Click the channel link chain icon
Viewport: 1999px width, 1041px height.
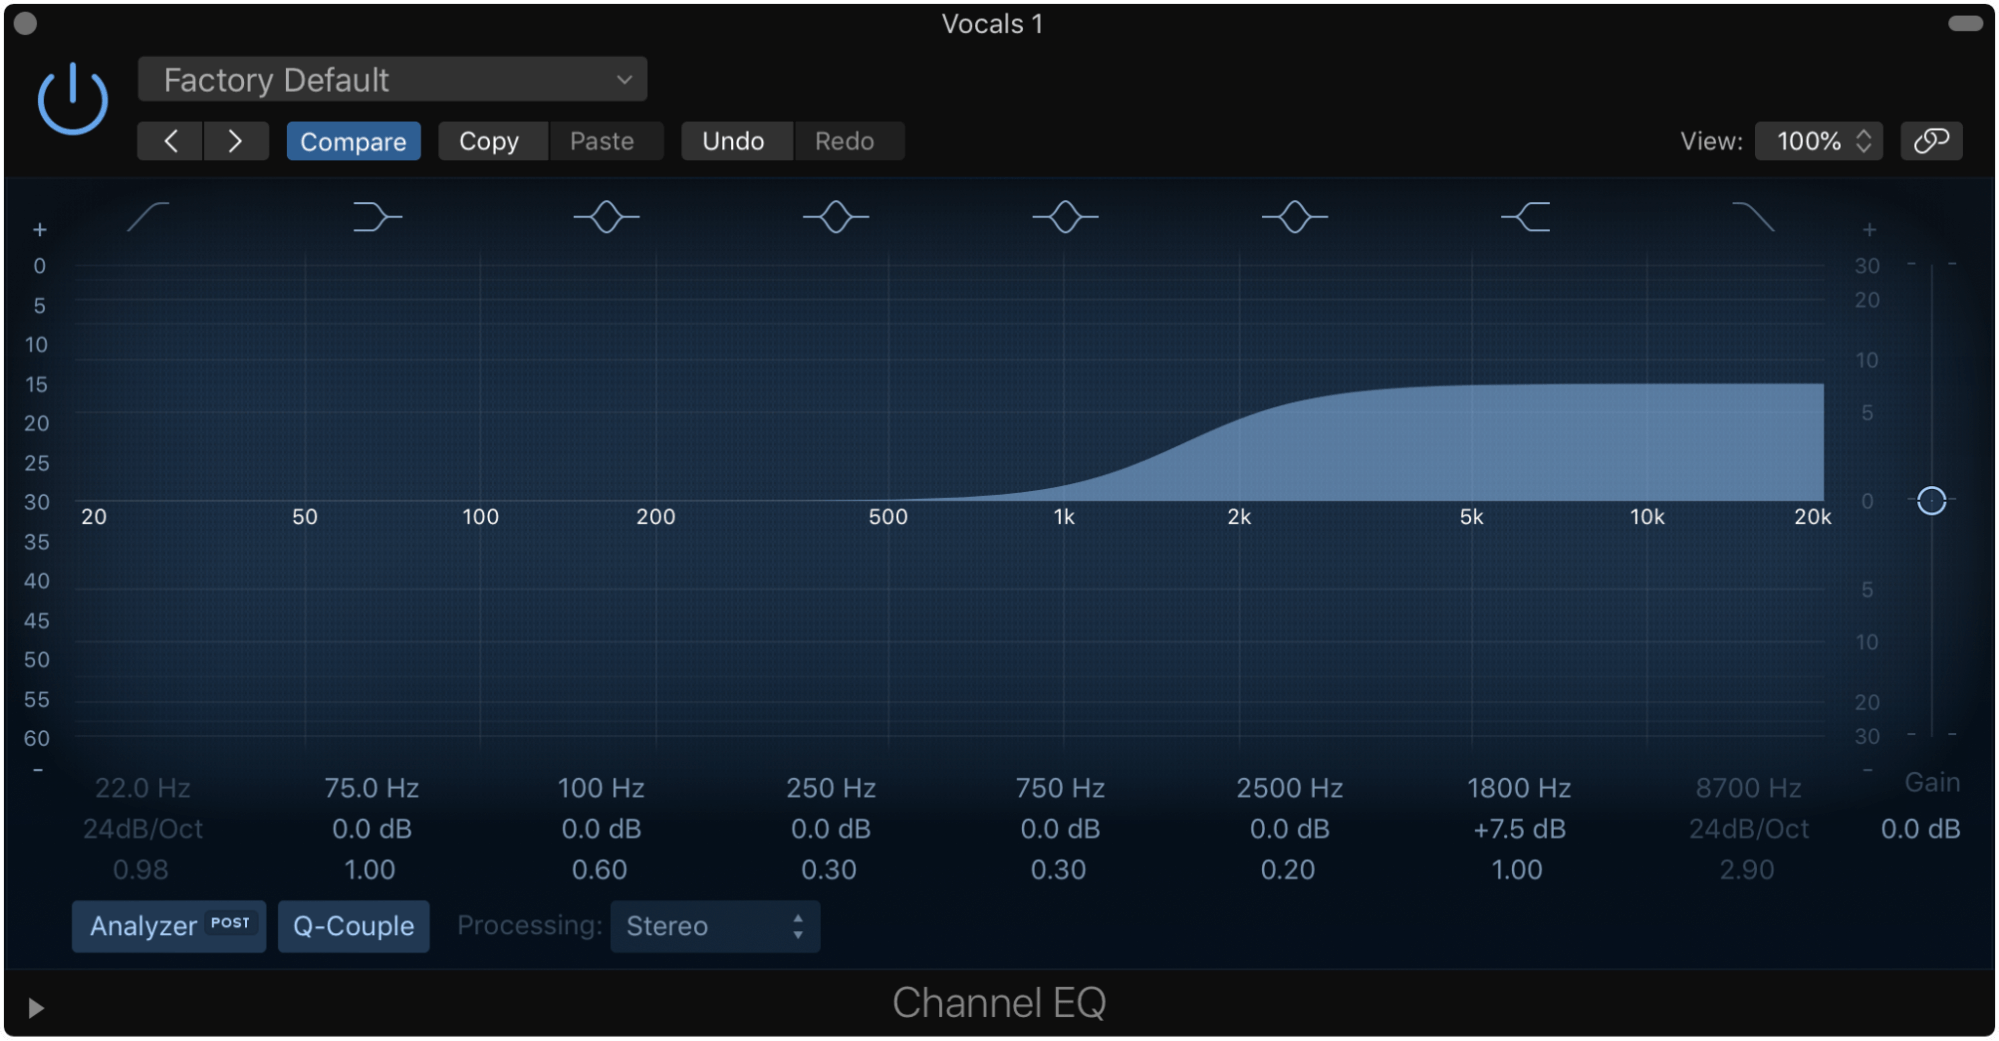[1931, 140]
